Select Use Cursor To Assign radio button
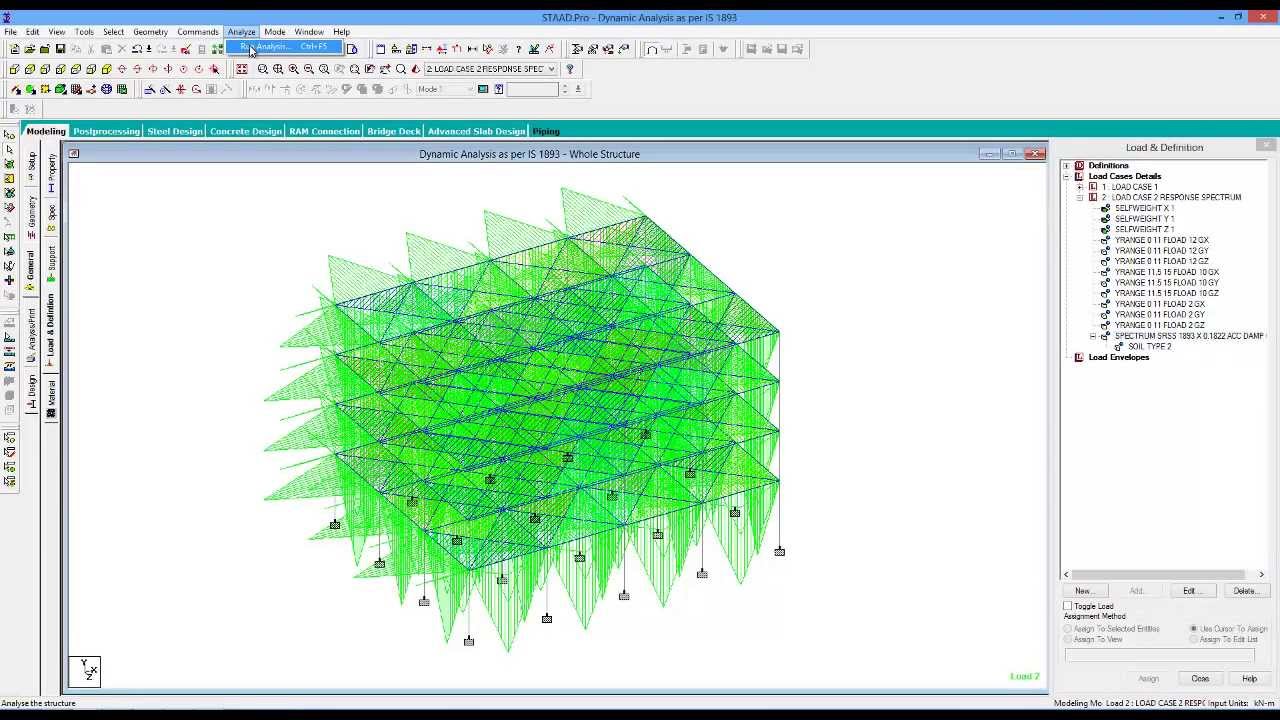Viewport: 1280px width, 720px height. pyautogui.click(x=1194, y=629)
